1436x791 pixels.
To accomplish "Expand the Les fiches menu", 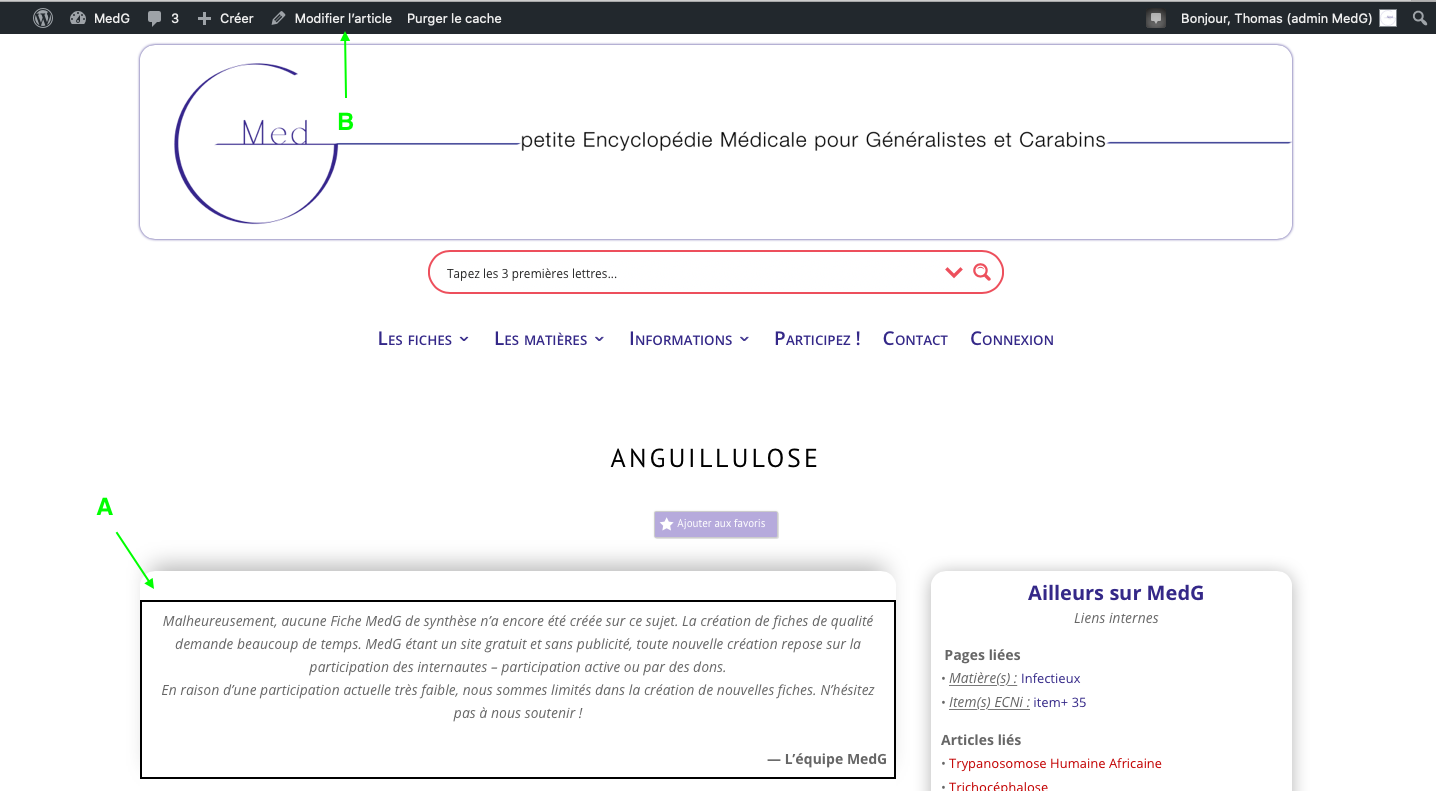I will [x=423, y=339].
